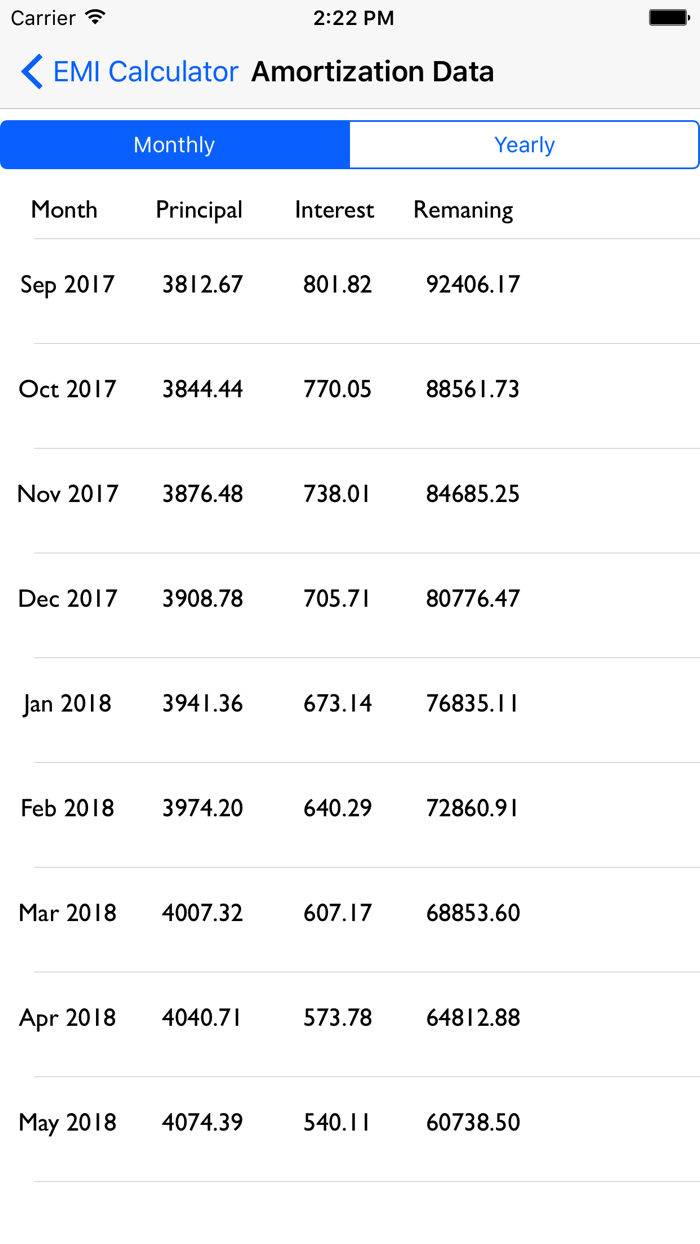Tap the May 2018 entry
This screenshot has height=1244, width=700.
pyautogui.click(x=350, y=1122)
